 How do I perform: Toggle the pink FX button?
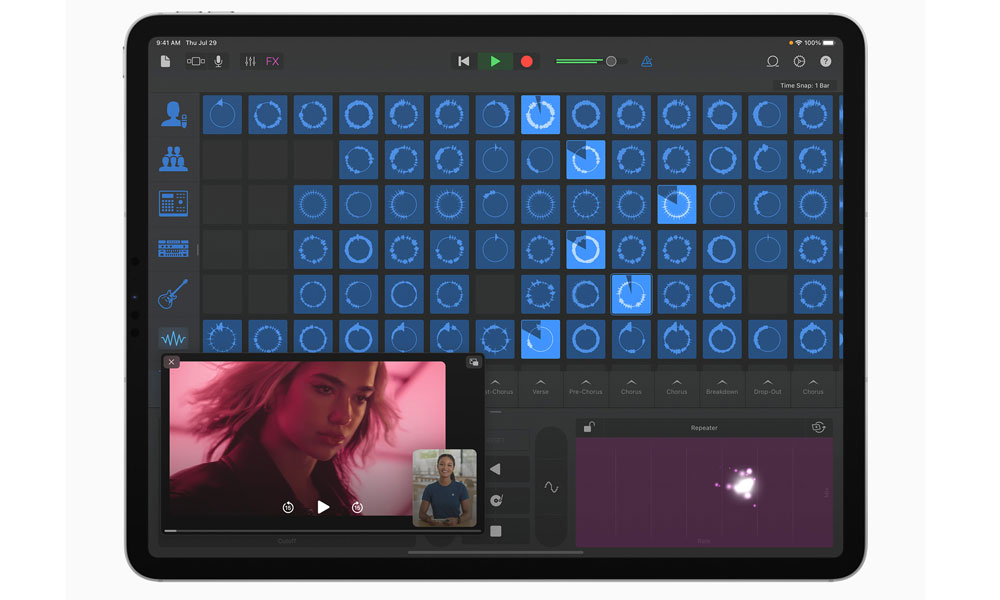click(x=272, y=61)
